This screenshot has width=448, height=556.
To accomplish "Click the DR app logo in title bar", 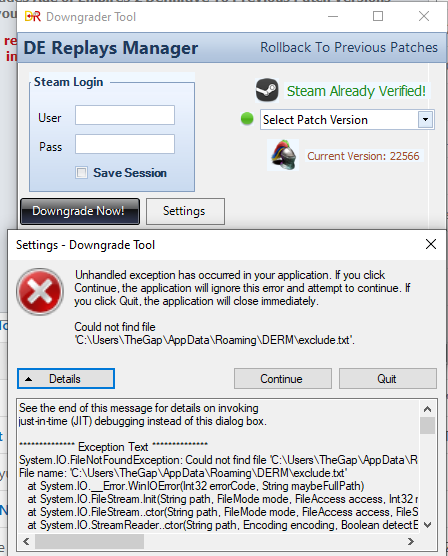I will (33, 16).
